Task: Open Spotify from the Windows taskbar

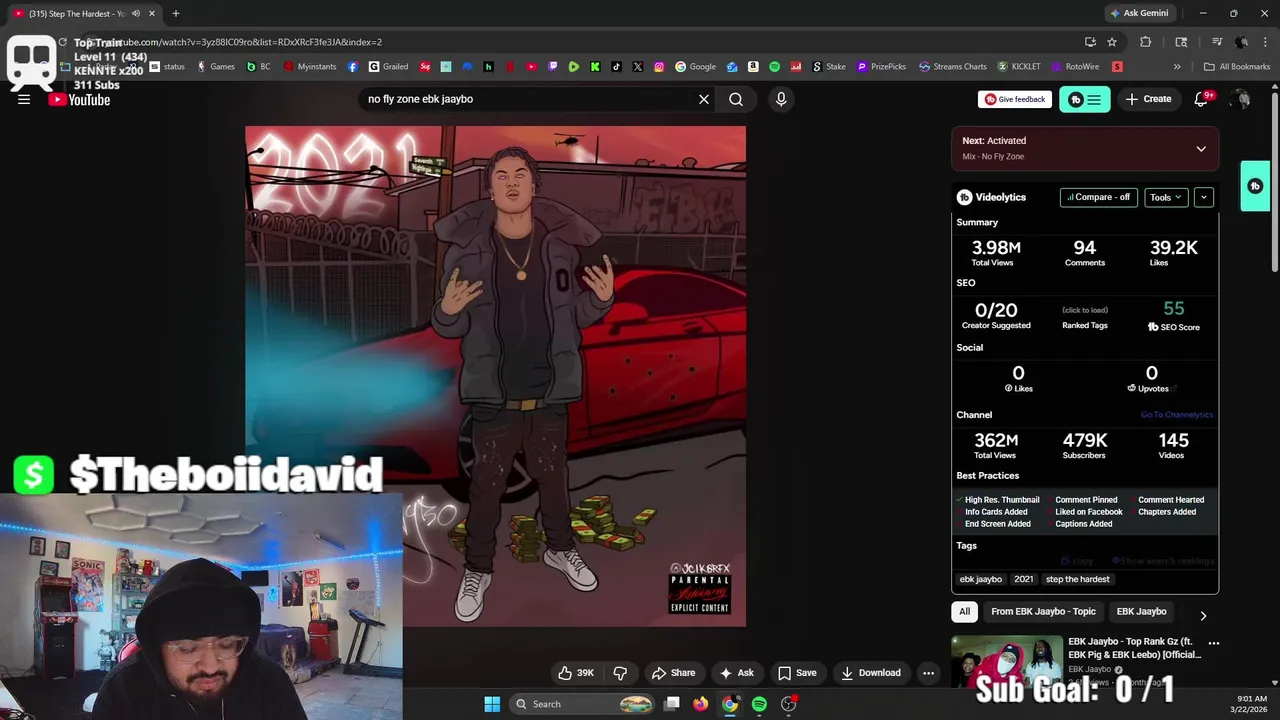Action: 759,704
